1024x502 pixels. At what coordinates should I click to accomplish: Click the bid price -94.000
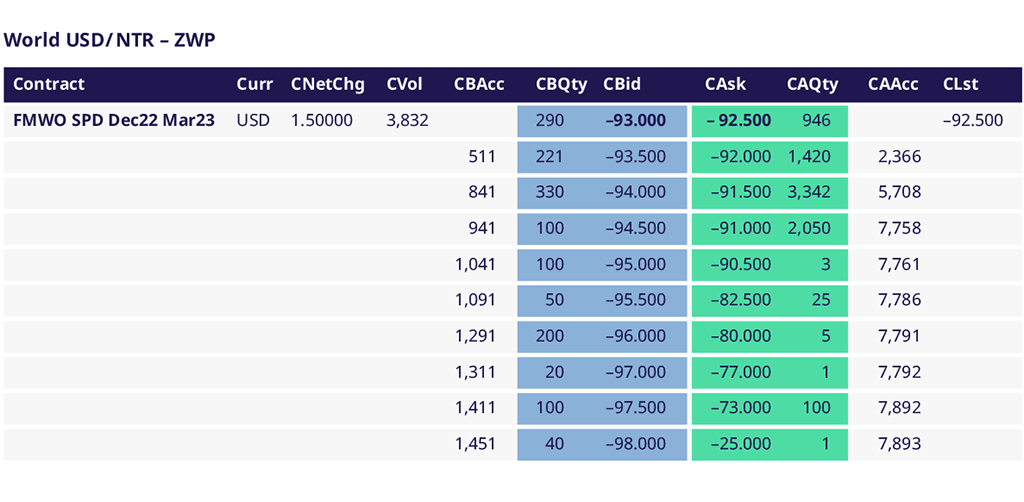click(x=636, y=193)
